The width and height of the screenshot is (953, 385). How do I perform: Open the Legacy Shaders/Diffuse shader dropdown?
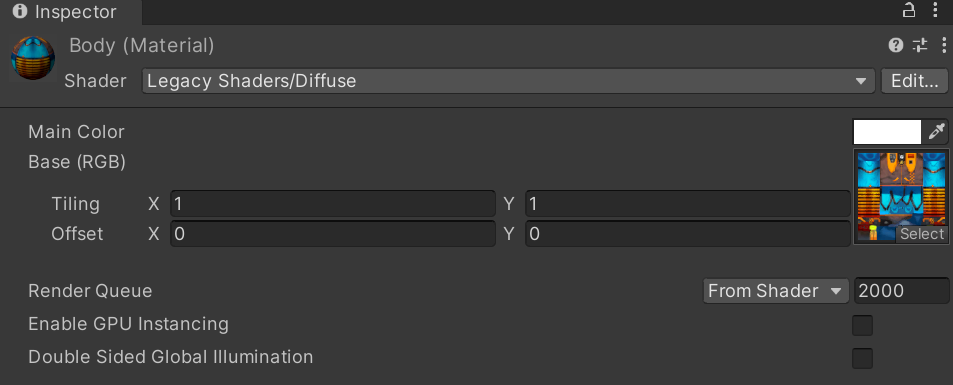[508, 81]
